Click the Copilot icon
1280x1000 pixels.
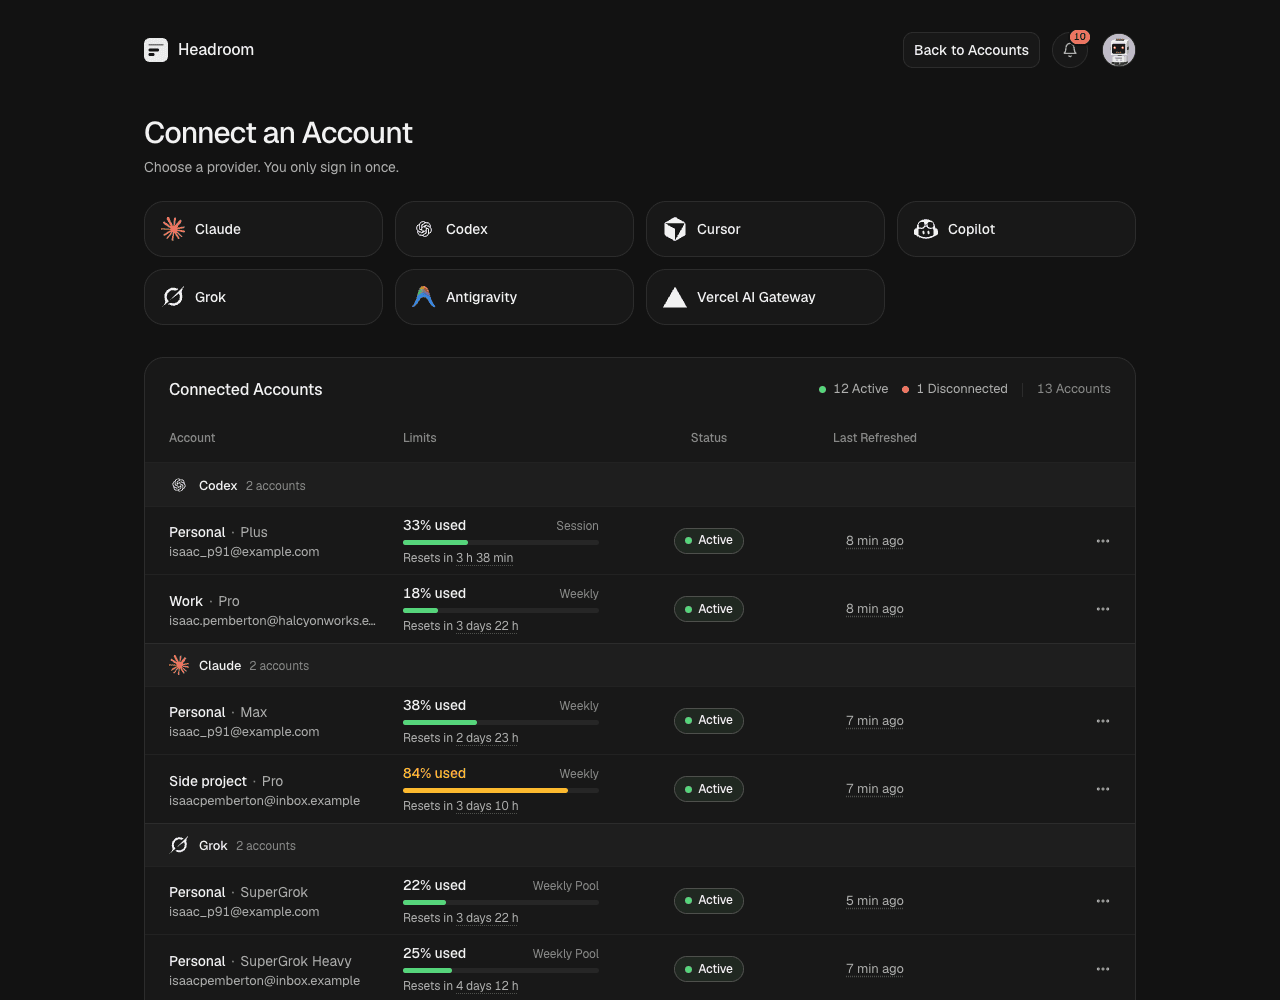click(x=926, y=229)
